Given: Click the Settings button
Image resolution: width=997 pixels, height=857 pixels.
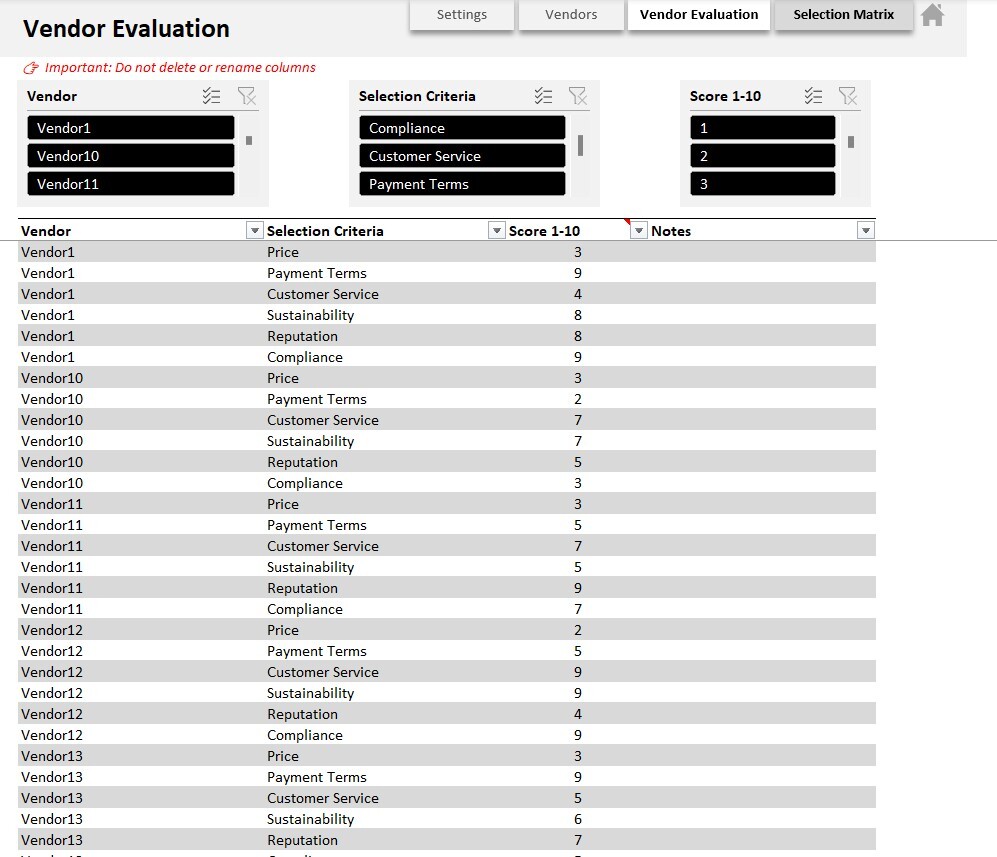Looking at the screenshot, I should [x=461, y=15].
